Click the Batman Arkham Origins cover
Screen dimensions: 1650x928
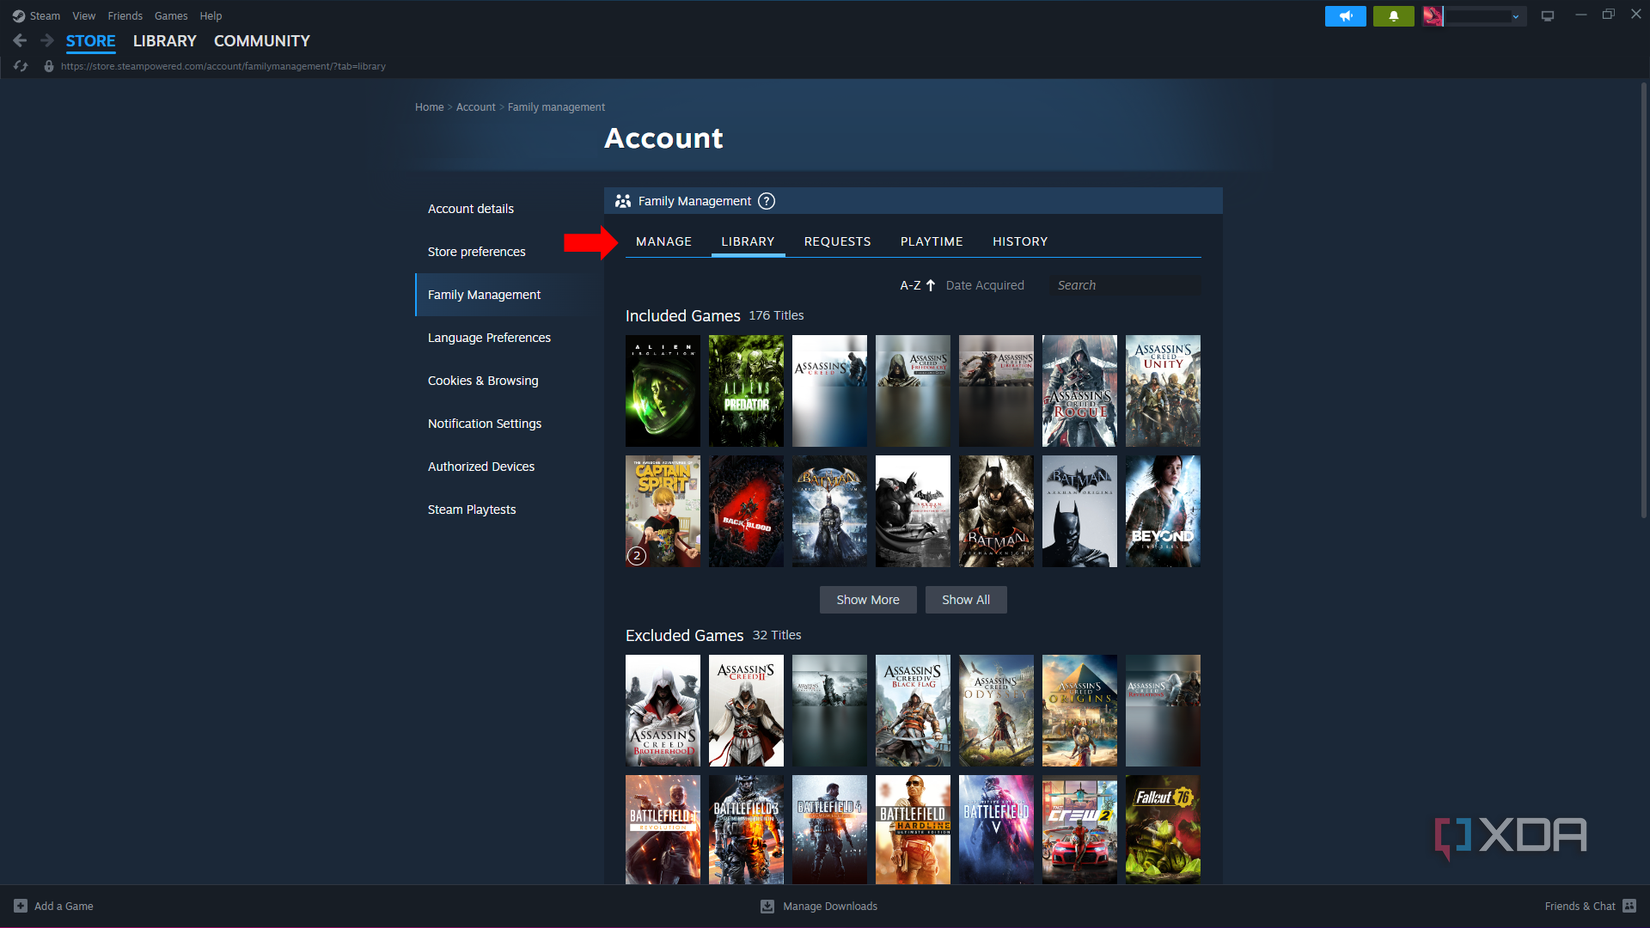(1079, 511)
